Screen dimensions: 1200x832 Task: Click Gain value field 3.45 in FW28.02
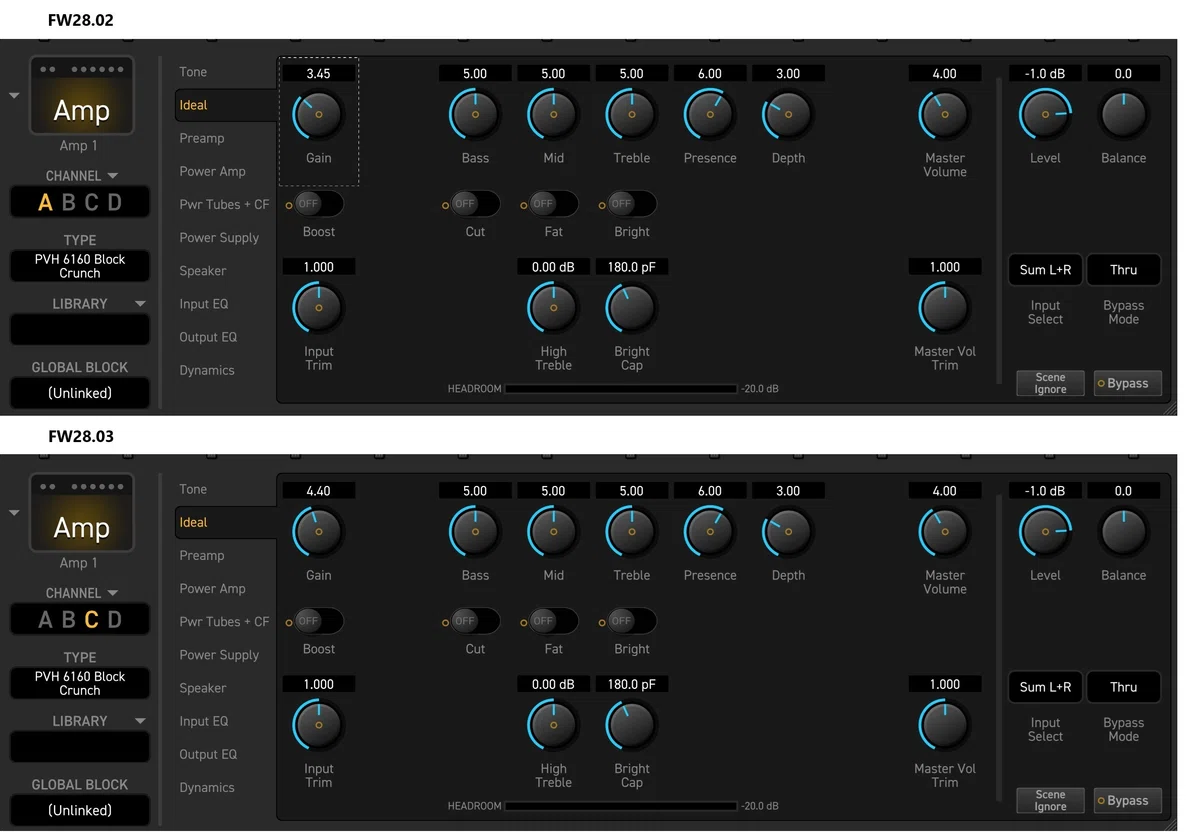click(318, 74)
